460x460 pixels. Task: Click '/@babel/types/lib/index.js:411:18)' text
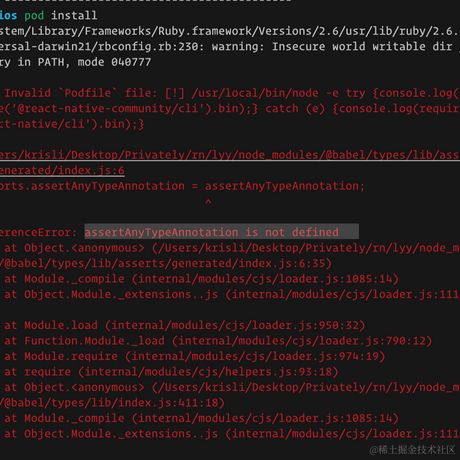click(112, 403)
